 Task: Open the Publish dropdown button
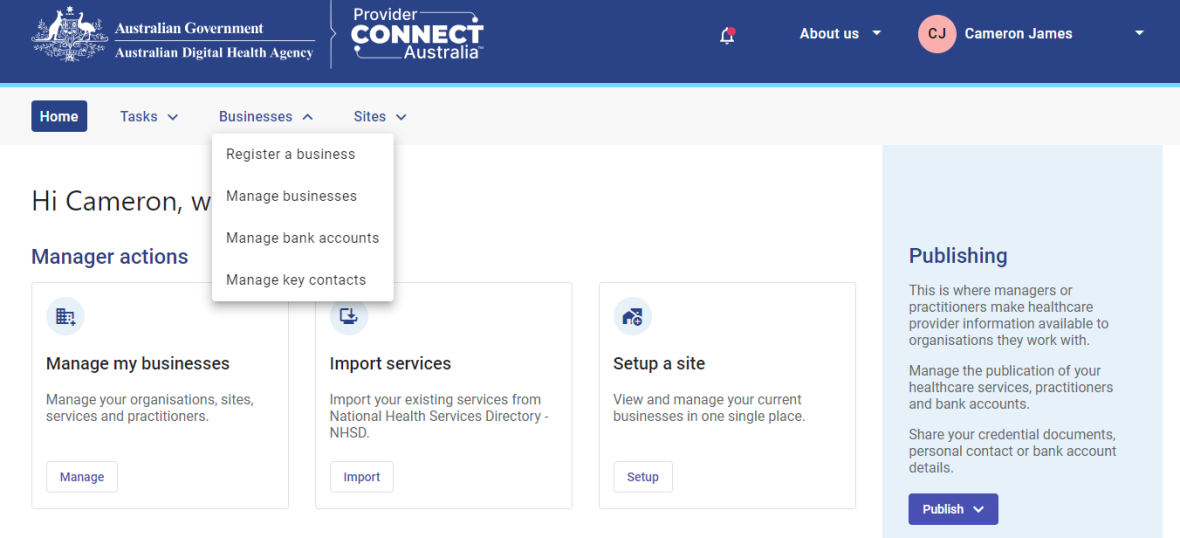pyautogui.click(x=953, y=509)
